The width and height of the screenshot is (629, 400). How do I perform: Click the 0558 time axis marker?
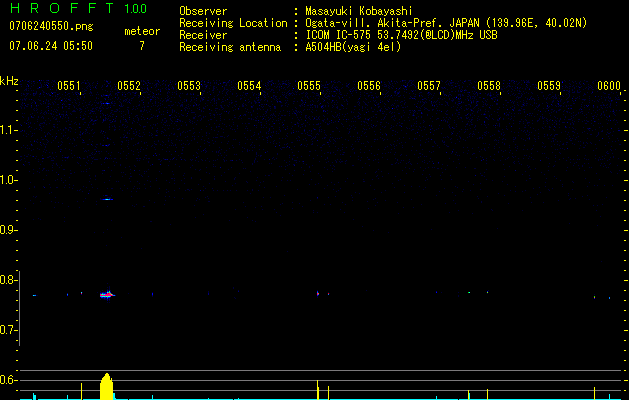(489, 86)
